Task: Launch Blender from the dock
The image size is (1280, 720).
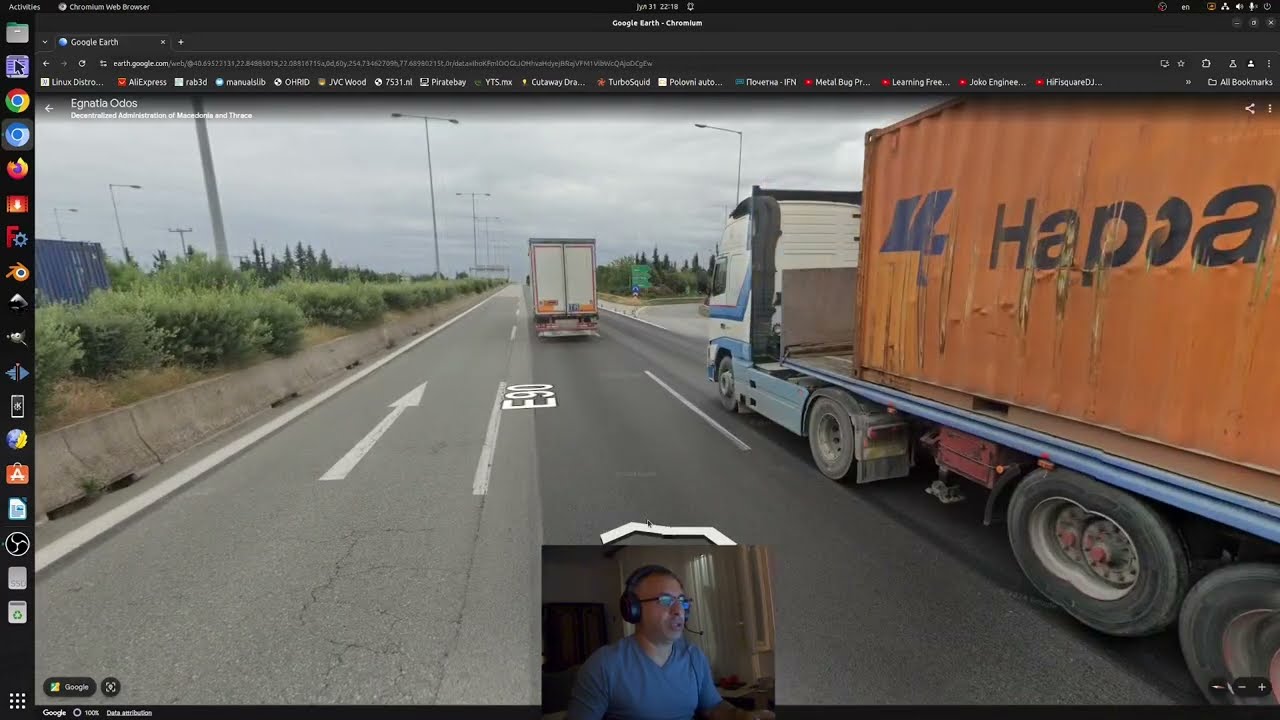Action: (17, 272)
